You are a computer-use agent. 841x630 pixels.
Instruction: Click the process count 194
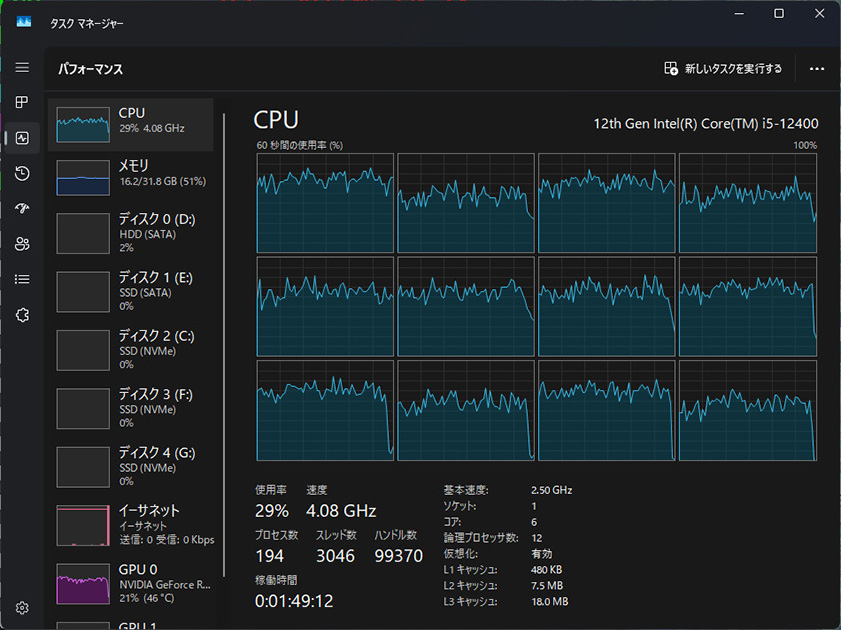pos(269,556)
